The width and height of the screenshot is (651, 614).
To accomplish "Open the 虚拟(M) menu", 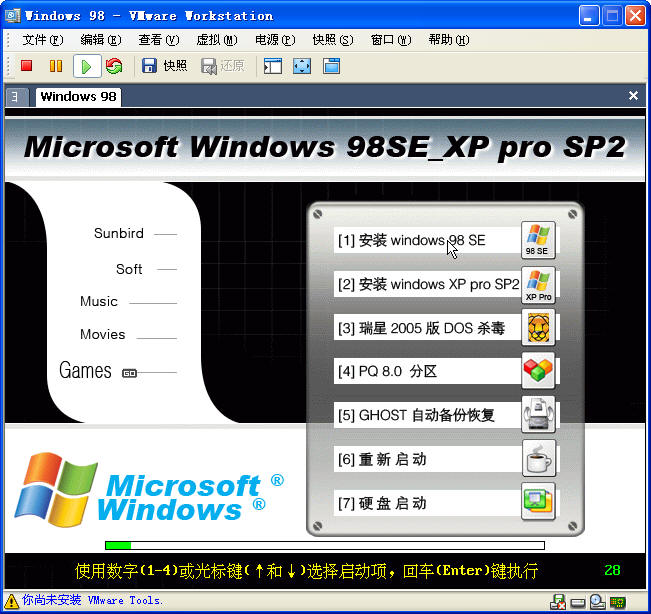I will pos(217,40).
